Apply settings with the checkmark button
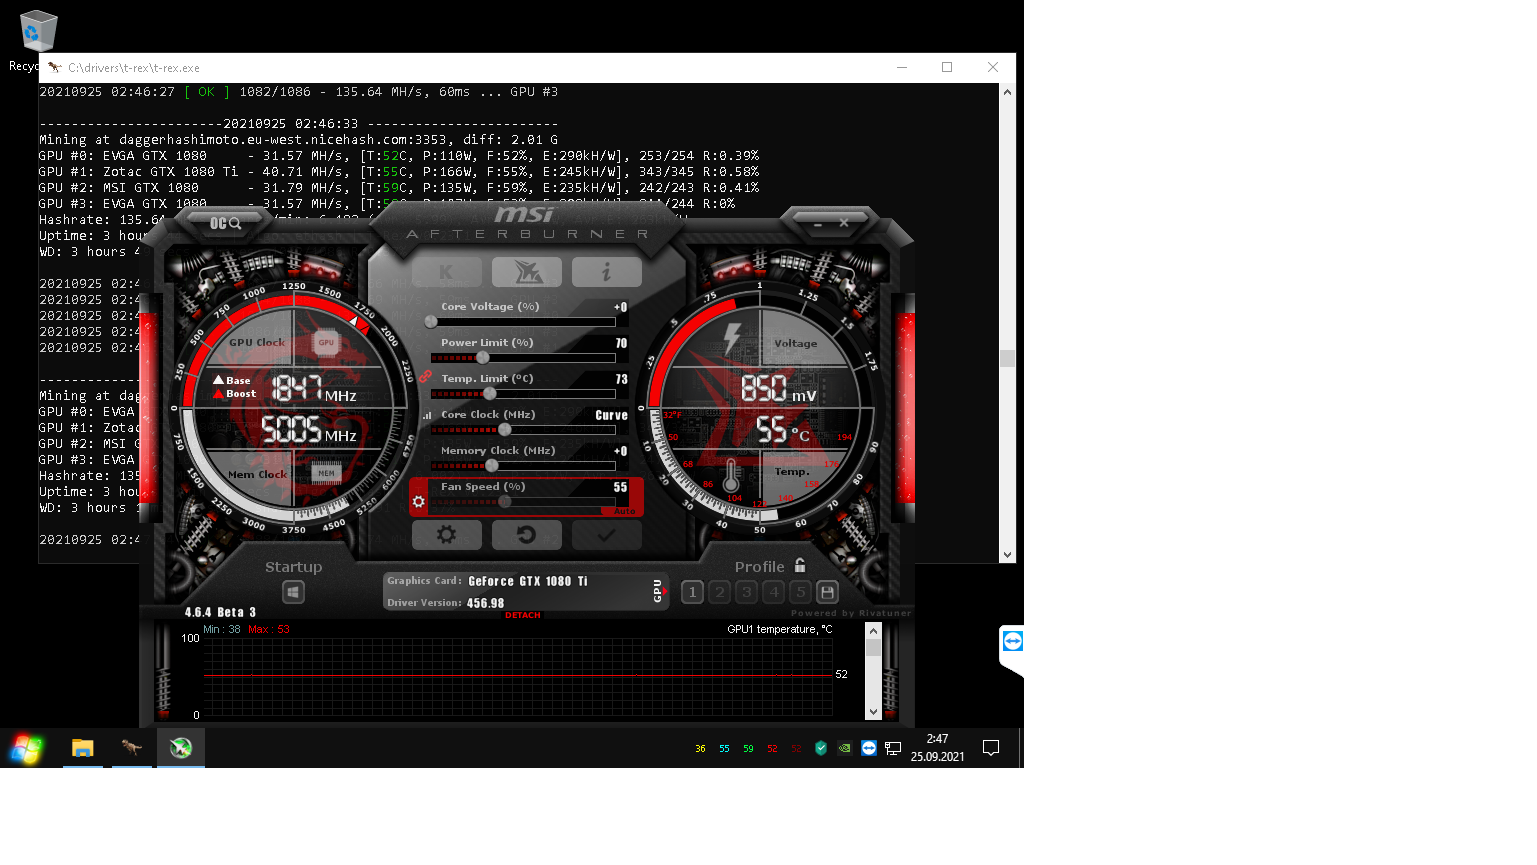1537x865 pixels. pyautogui.click(x=606, y=535)
